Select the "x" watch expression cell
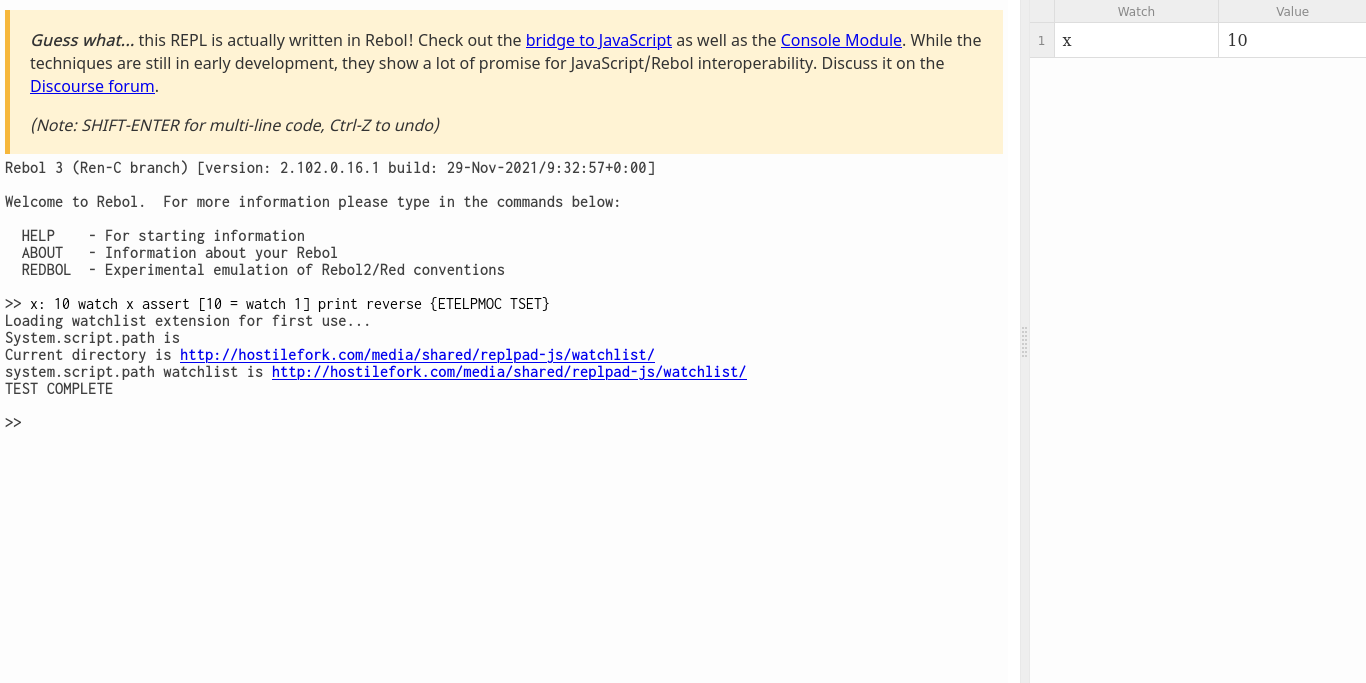Image resolution: width=1366 pixels, height=683 pixels. (1135, 41)
